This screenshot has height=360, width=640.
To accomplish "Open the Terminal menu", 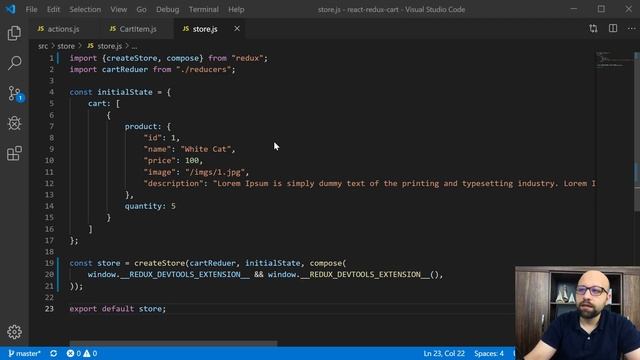I will click(x=204, y=9).
